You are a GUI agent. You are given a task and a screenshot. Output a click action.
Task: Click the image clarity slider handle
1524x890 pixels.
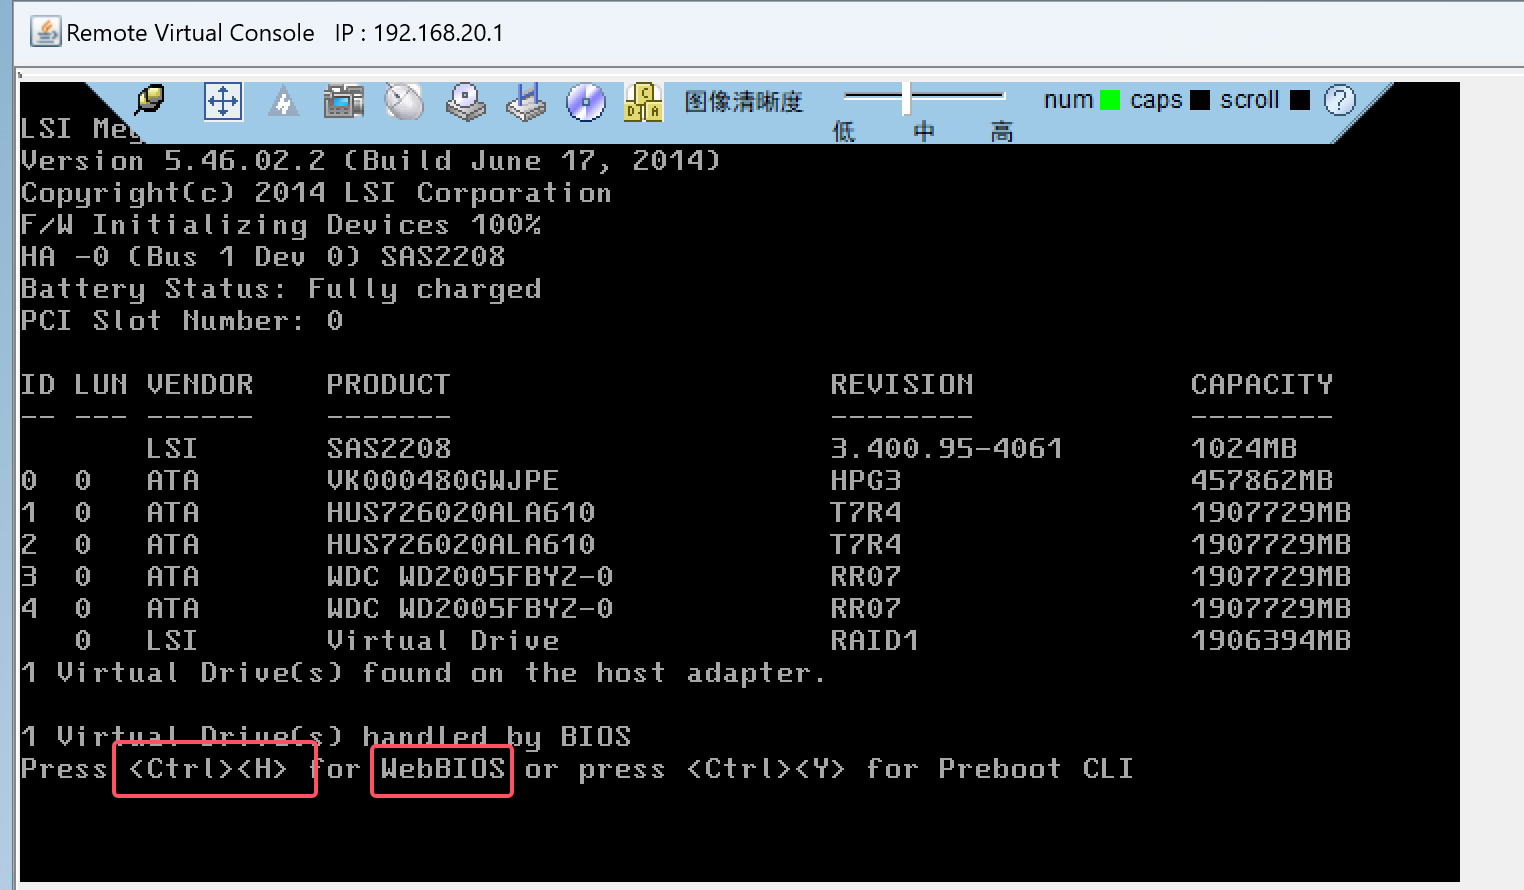click(906, 97)
